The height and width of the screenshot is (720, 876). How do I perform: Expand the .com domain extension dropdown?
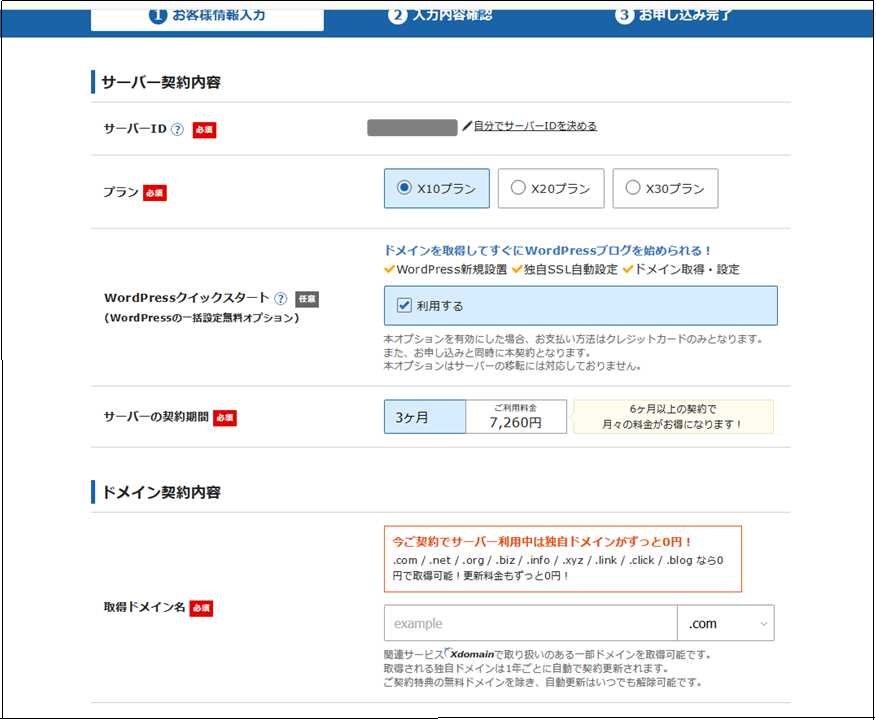coord(726,623)
